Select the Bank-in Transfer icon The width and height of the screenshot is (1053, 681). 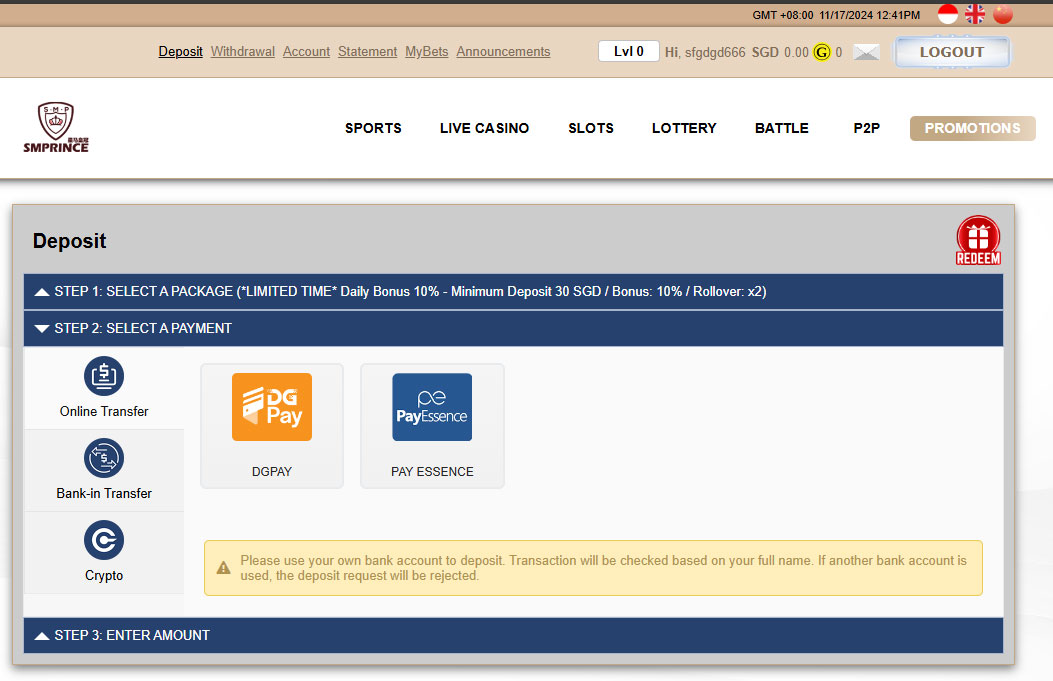tap(104, 458)
